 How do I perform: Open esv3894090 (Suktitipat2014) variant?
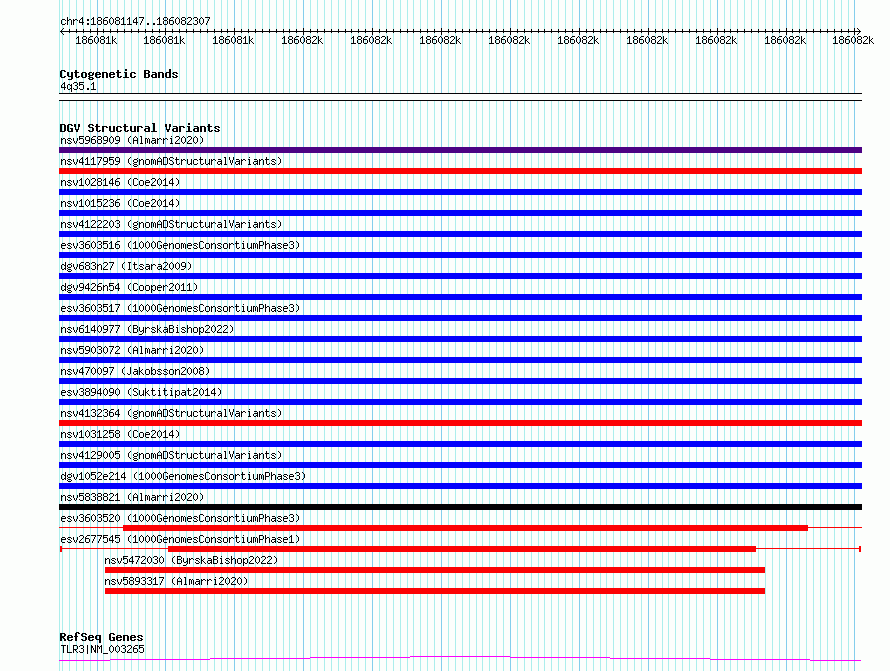tap(141, 392)
